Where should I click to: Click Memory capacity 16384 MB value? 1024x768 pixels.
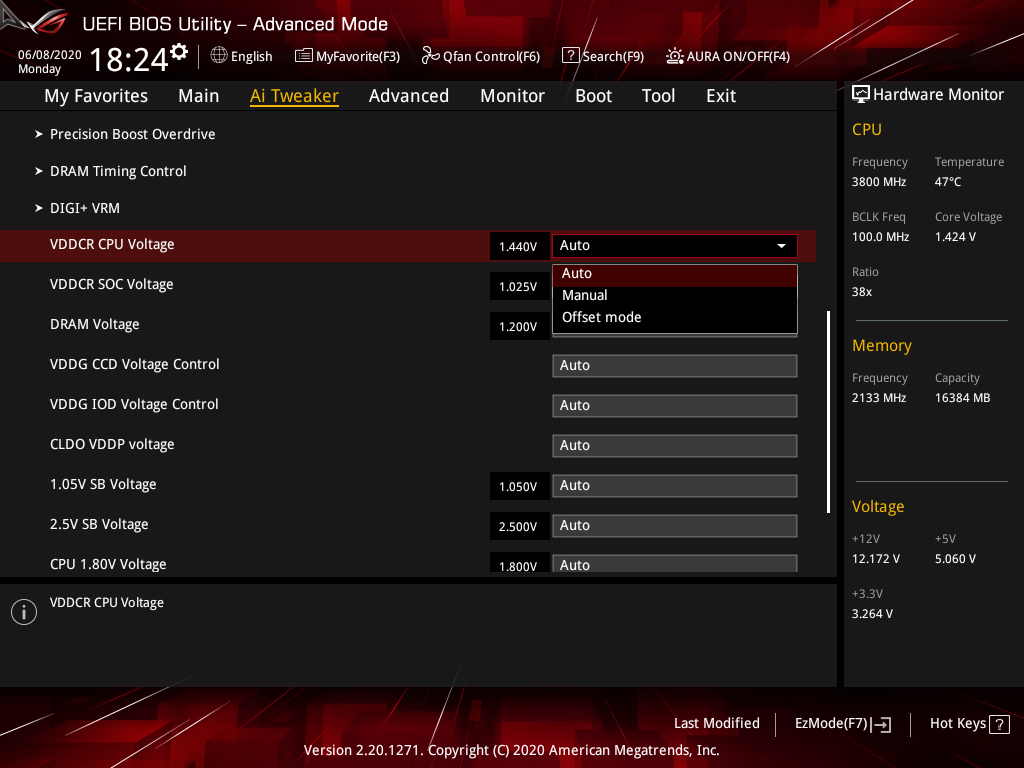point(963,398)
